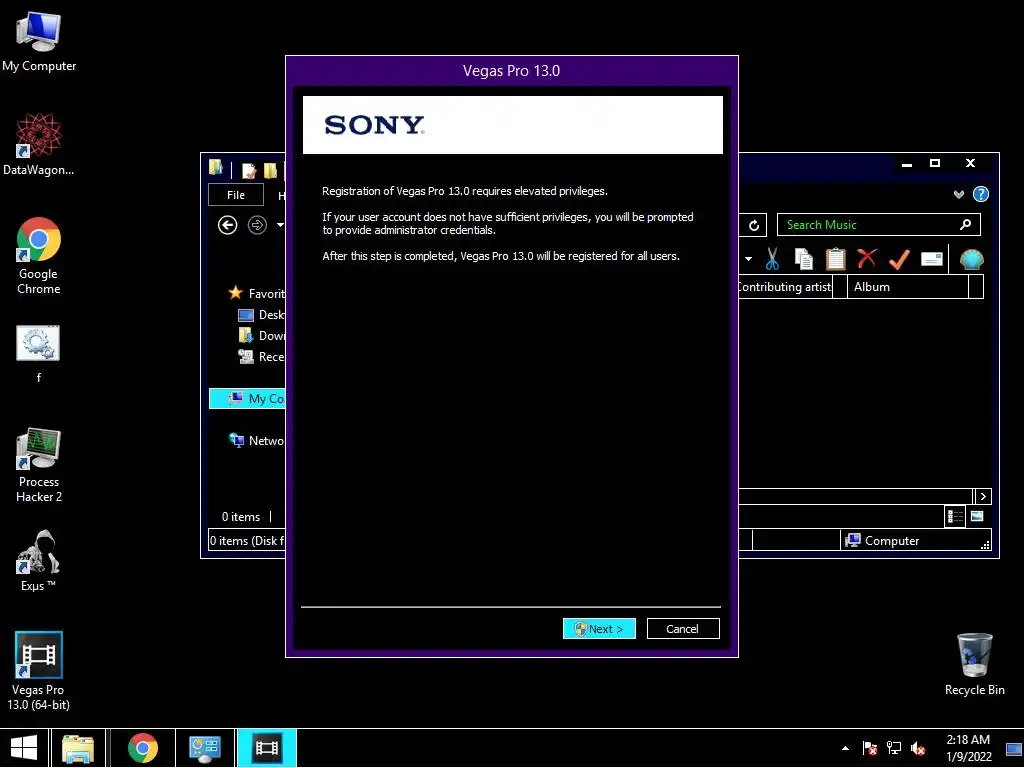
Task: Sort by the Album column header
Action: (x=908, y=287)
